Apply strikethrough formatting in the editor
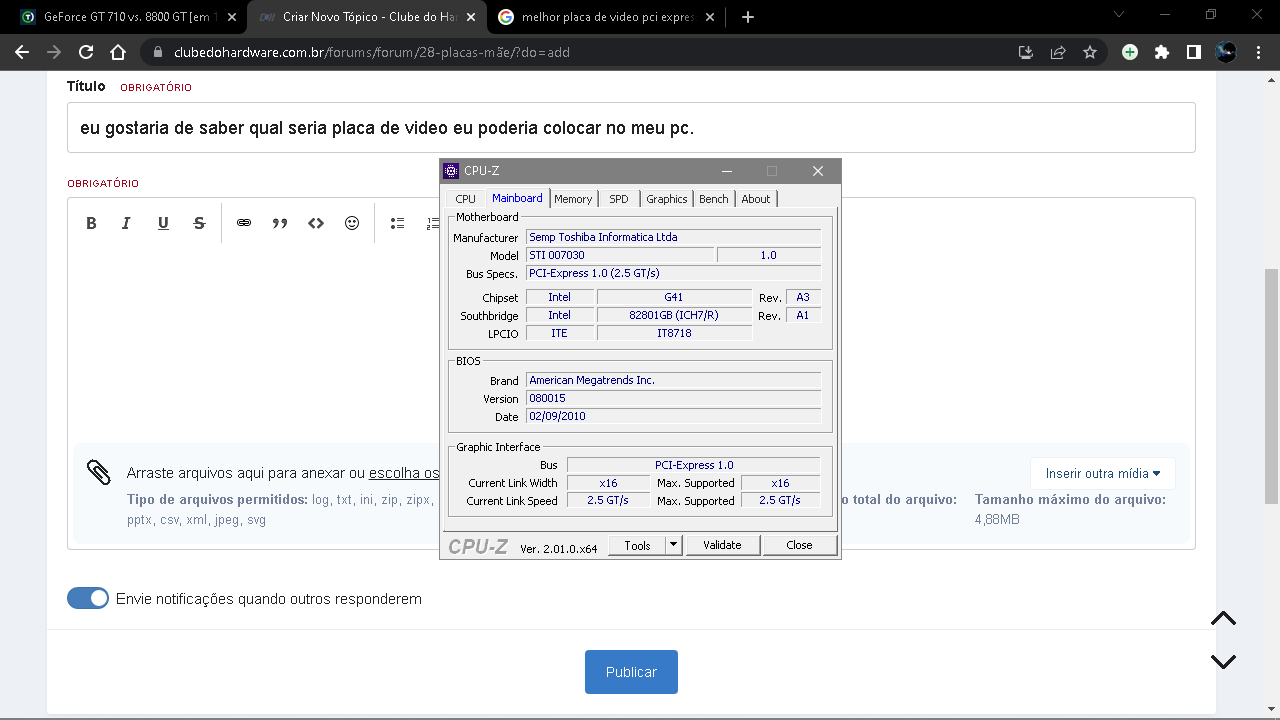 point(199,223)
